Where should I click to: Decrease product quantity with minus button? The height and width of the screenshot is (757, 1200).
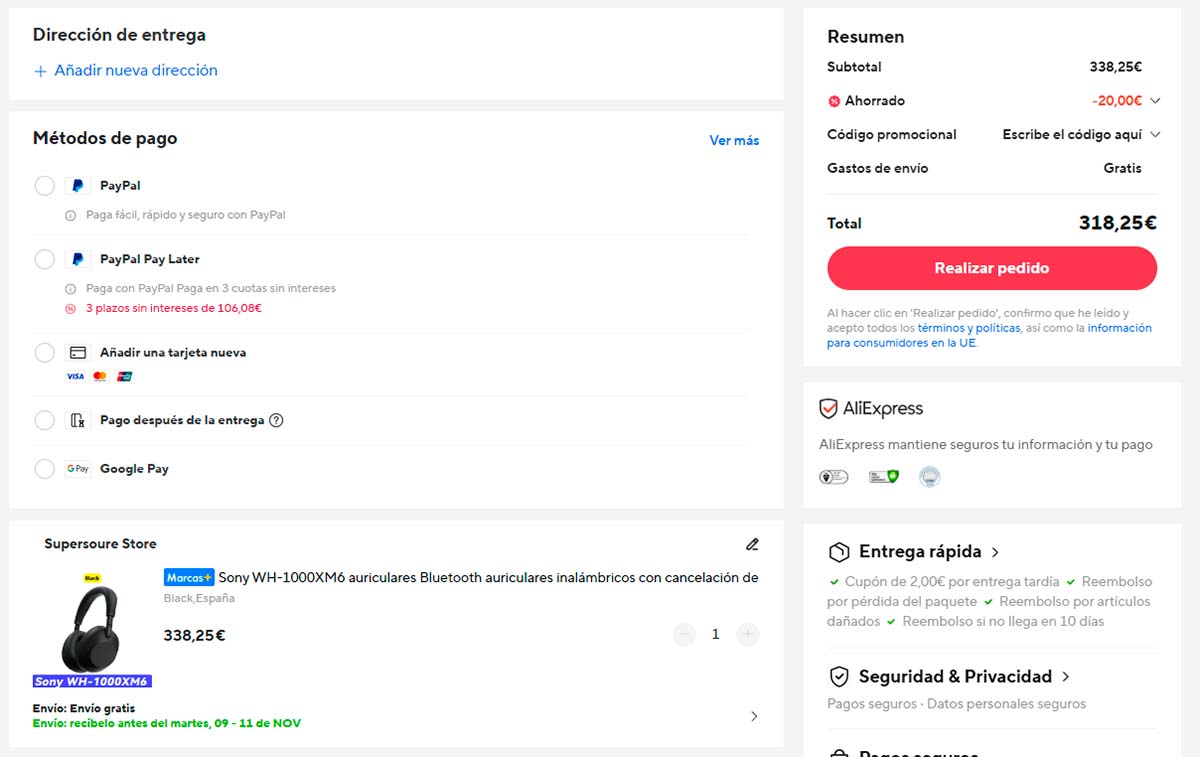pyautogui.click(x=684, y=634)
